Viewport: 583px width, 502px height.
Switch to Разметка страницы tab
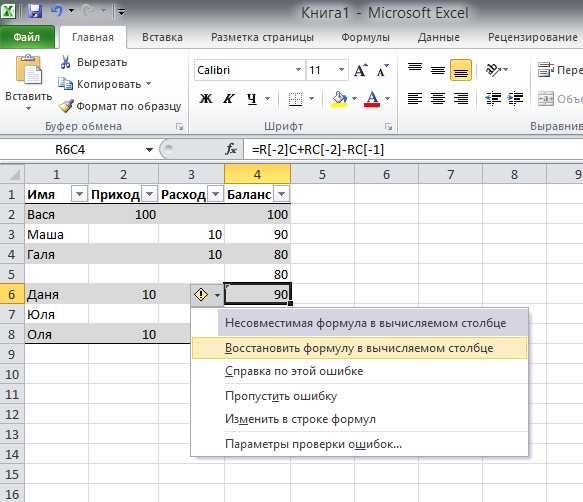[262, 37]
